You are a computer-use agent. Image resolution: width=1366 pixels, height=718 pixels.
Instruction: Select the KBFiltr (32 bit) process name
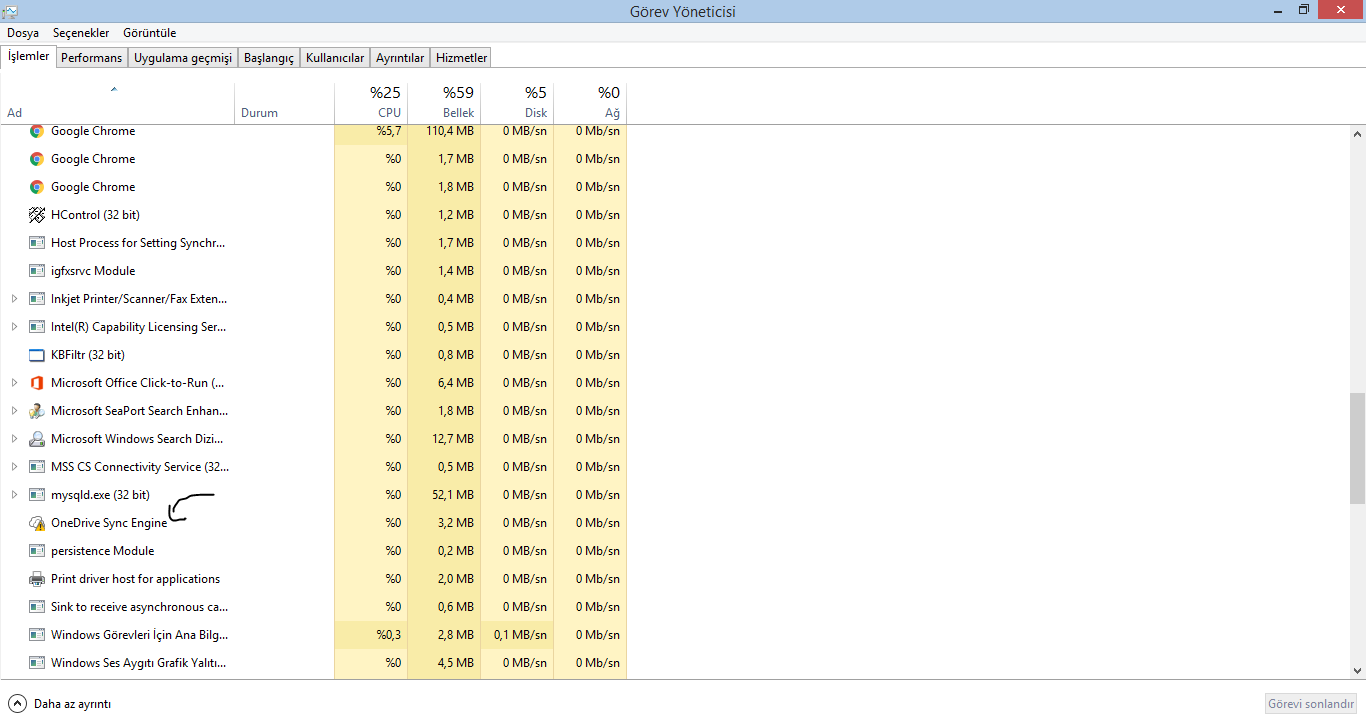pyautogui.click(x=88, y=355)
